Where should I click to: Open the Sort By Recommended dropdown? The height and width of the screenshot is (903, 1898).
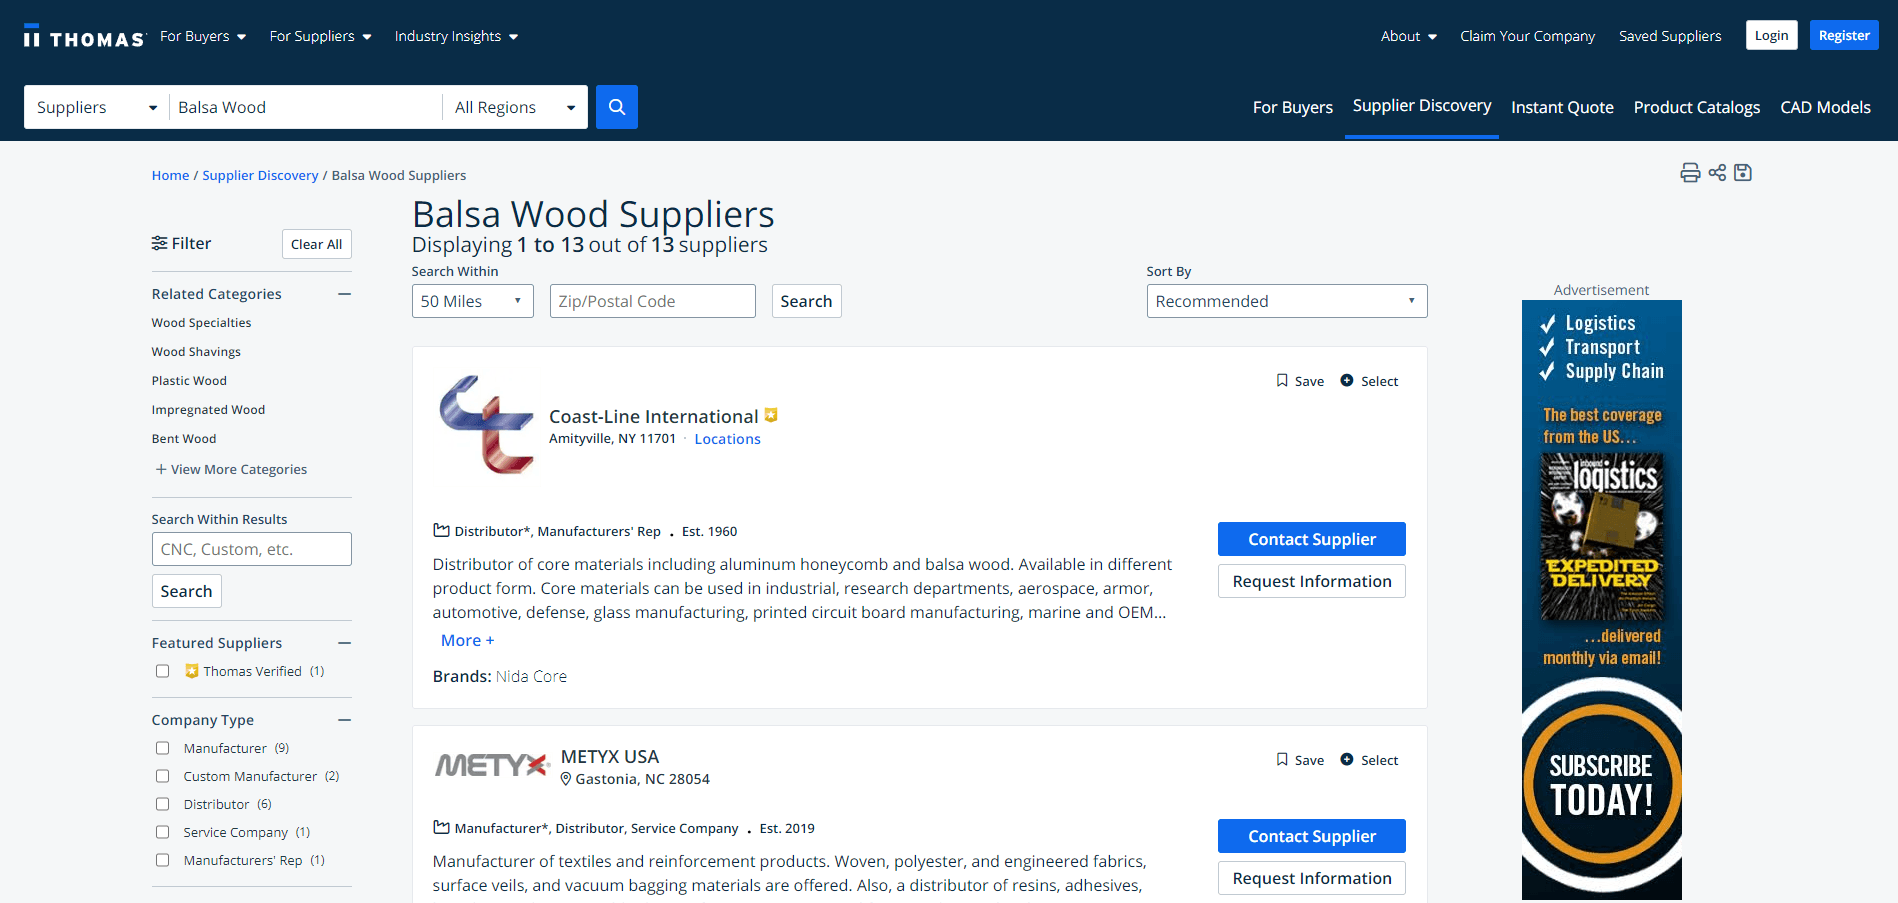[1287, 301]
